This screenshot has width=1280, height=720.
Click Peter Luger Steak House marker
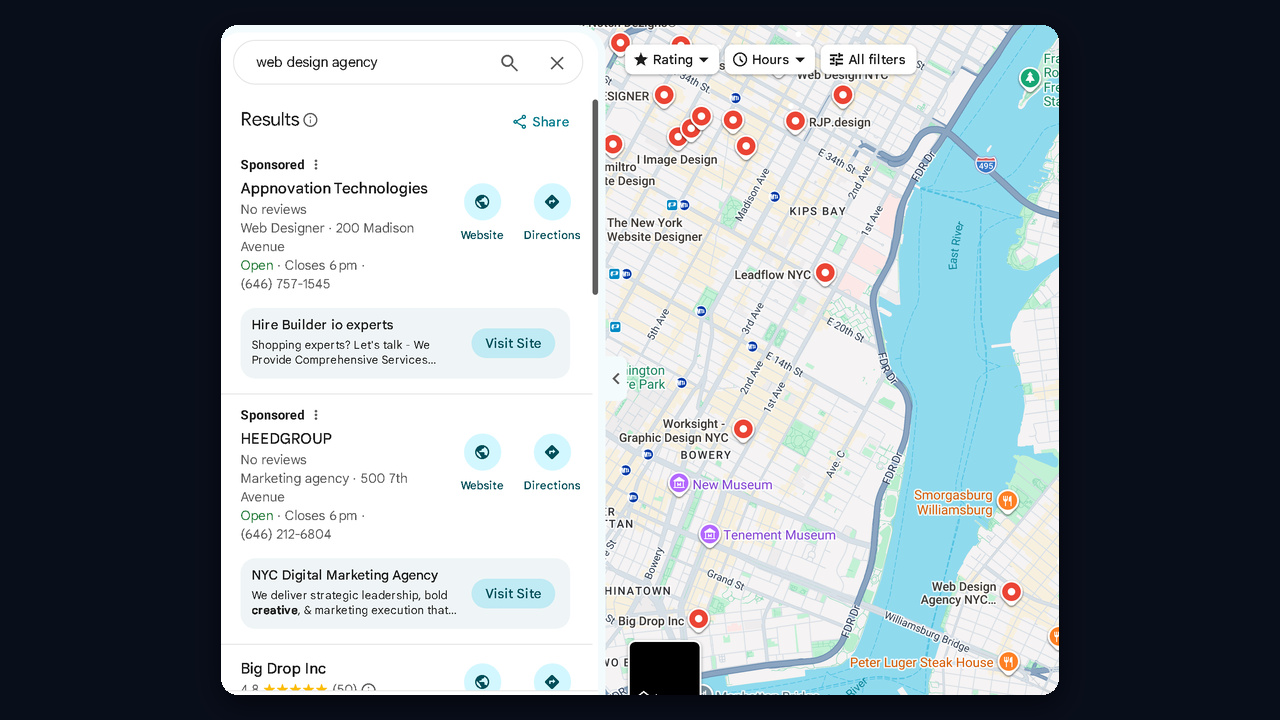pyautogui.click(x=1009, y=661)
